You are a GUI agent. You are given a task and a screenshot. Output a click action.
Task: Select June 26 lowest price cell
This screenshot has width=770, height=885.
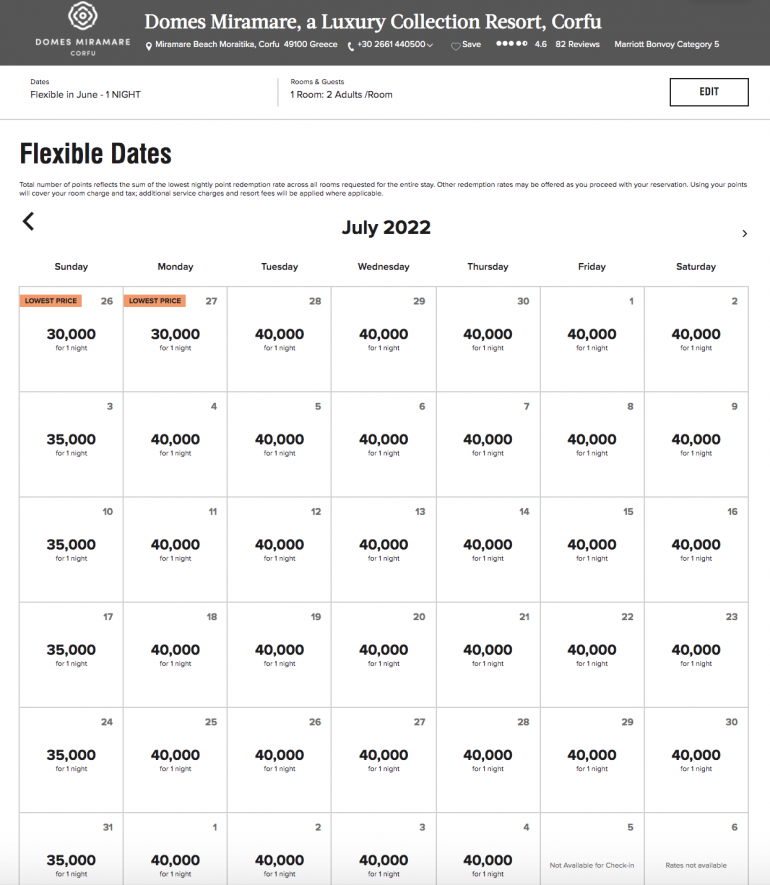(x=71, y=339)
